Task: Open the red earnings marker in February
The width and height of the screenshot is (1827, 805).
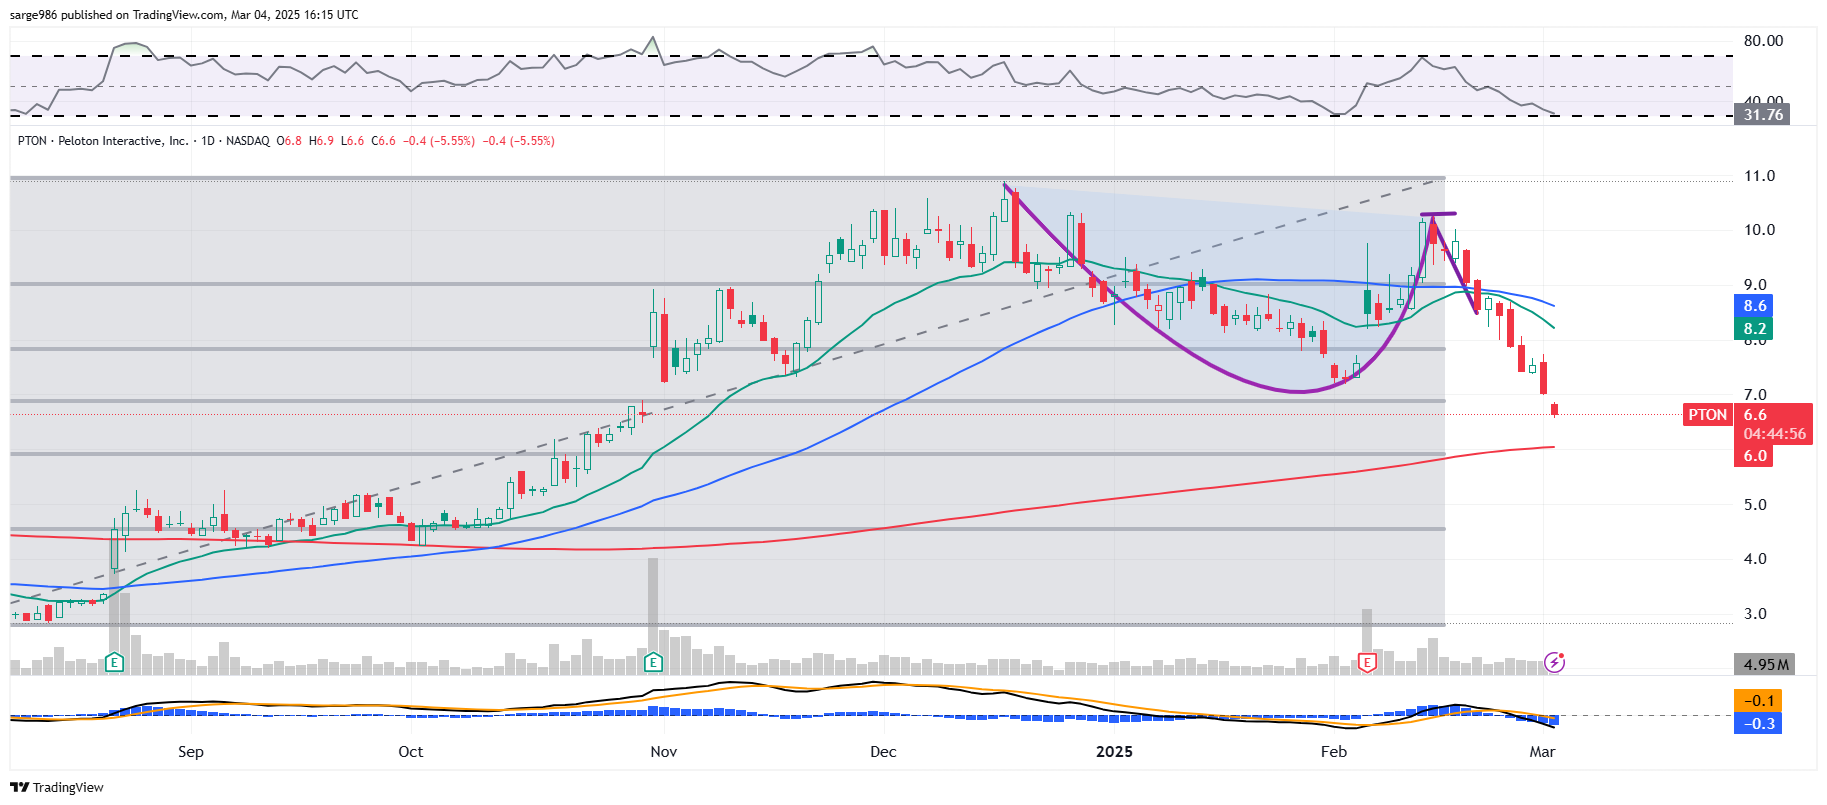Action: (1367, 662)
